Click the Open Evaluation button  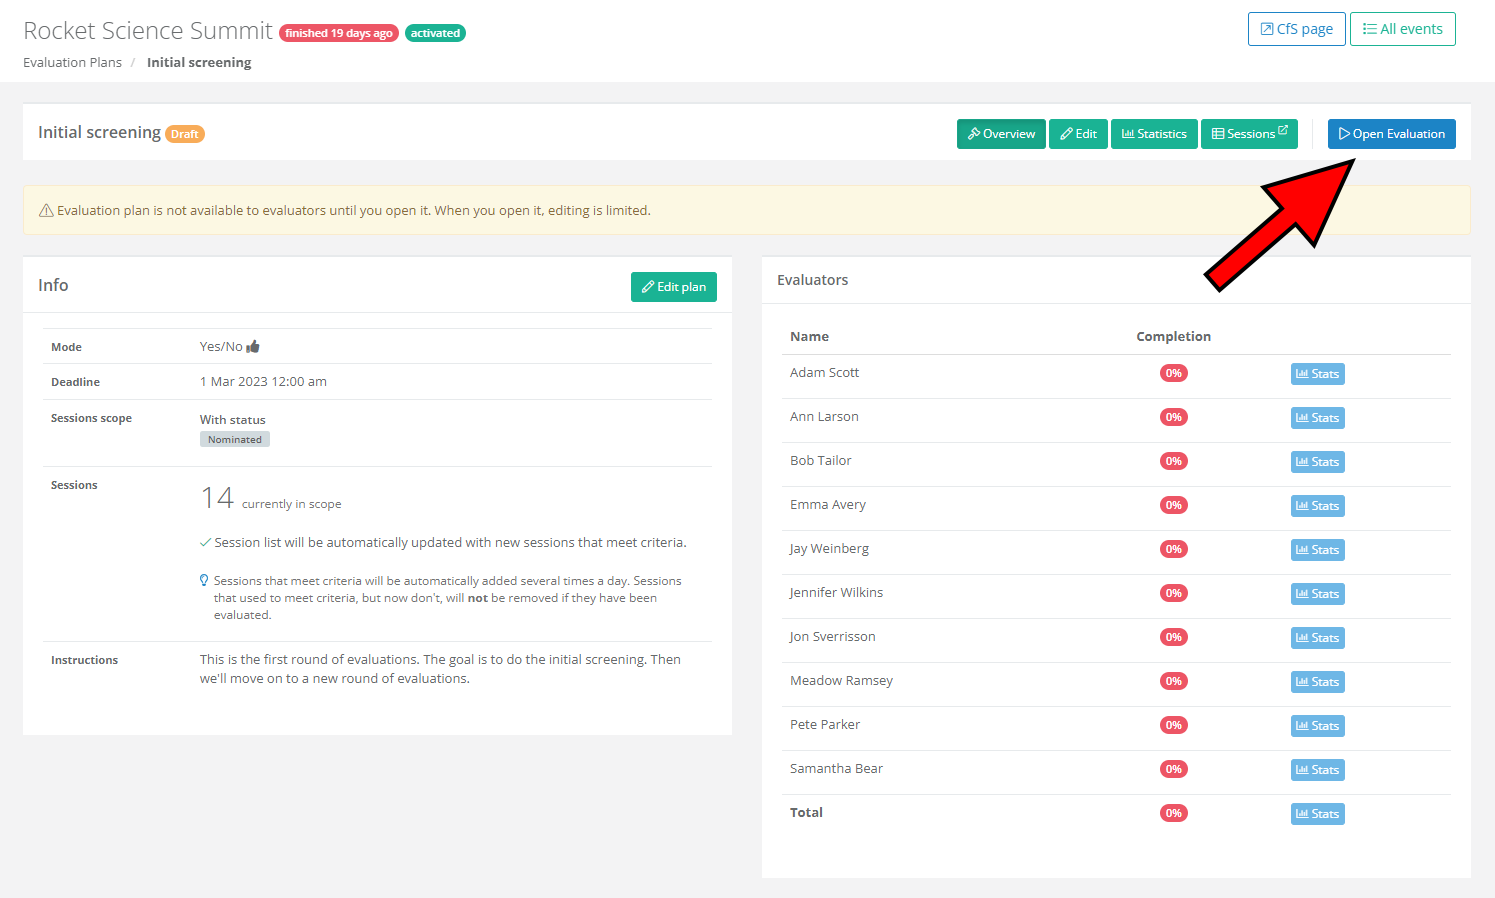1391,134
